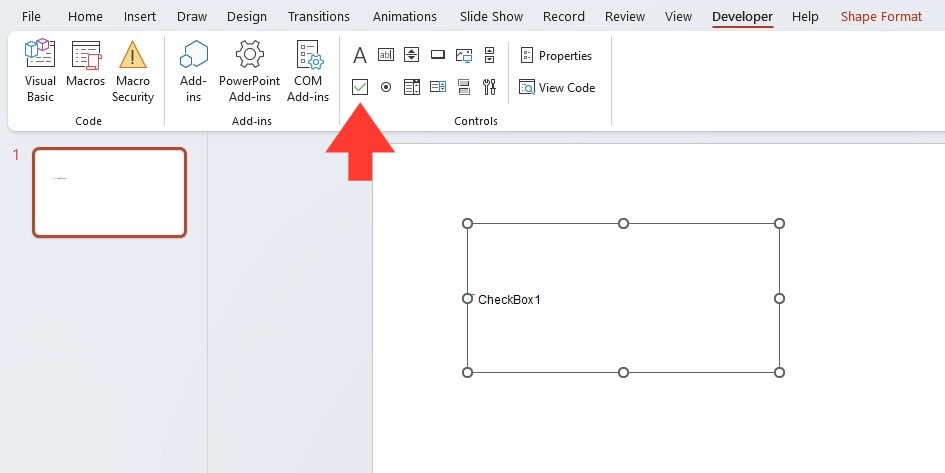This screenshot has height=473, width=945.
Task: Click top-left handle of CheckBox1 selection frame
Action: pos(467,224)
